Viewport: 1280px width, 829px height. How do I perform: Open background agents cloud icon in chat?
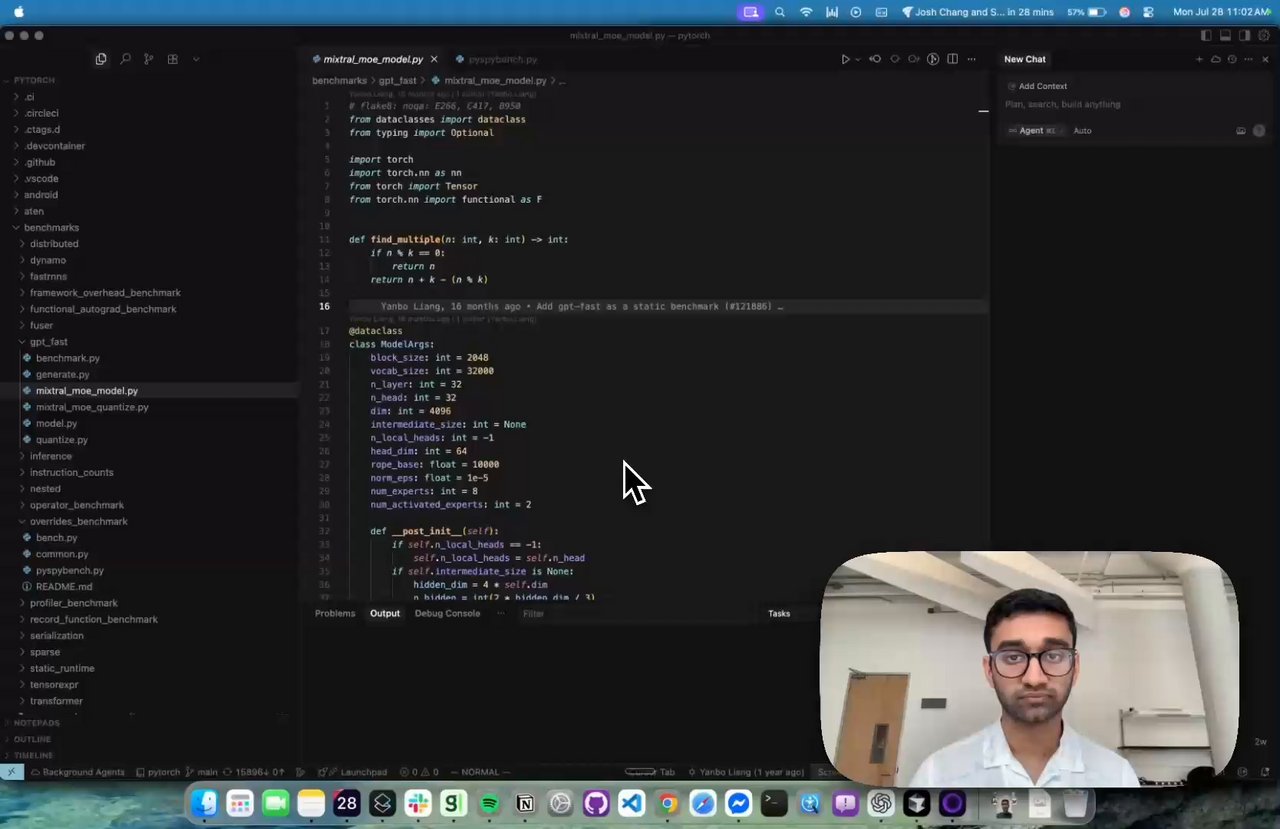(x=1215, y=59)
